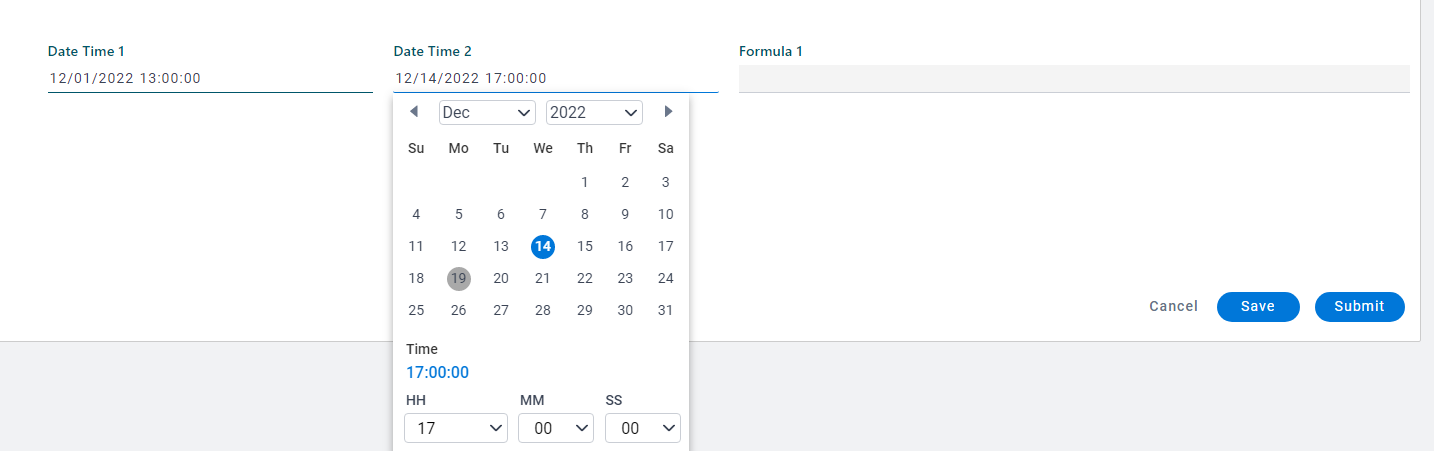Image resolution: width=1434 pixels, height=451 pixels.
Task: Pick day 25 in the calendar
Action: [416, 310]
